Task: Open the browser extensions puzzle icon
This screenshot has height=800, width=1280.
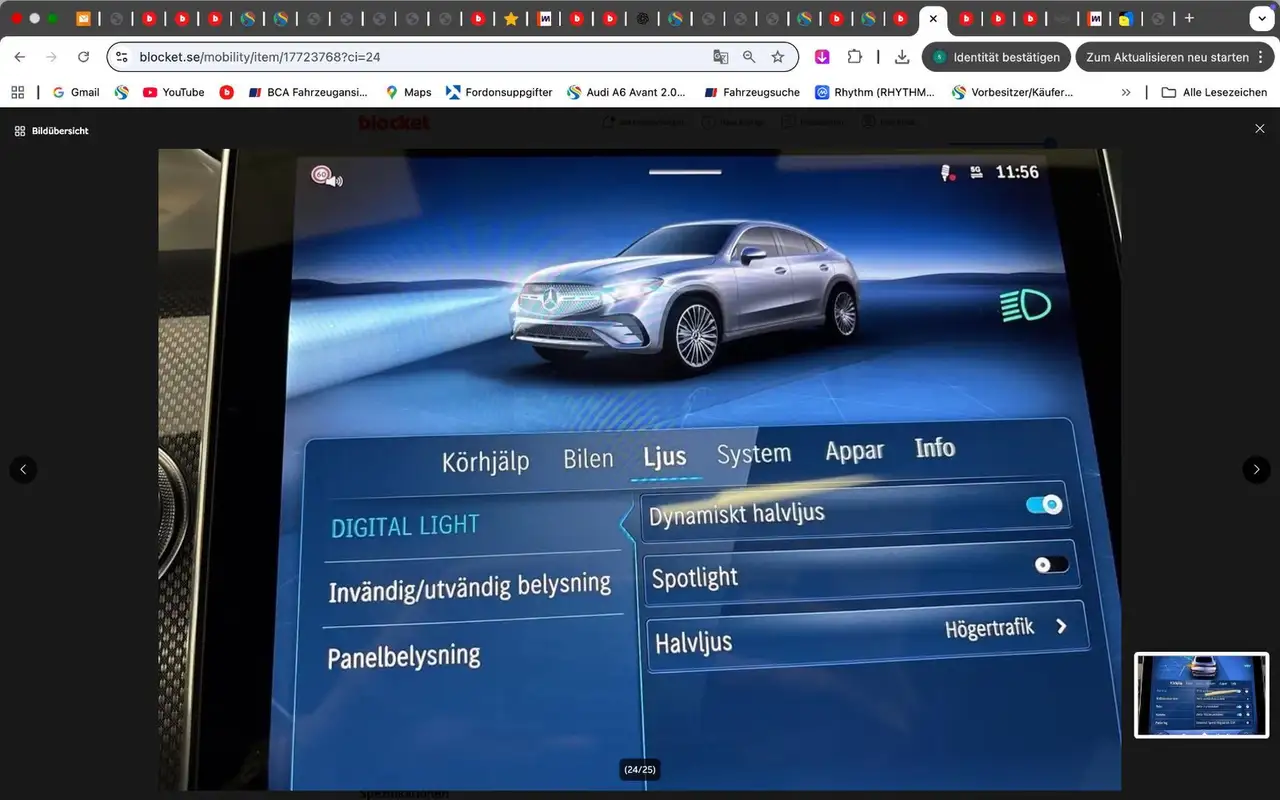Action: click(x=854, y=57)
